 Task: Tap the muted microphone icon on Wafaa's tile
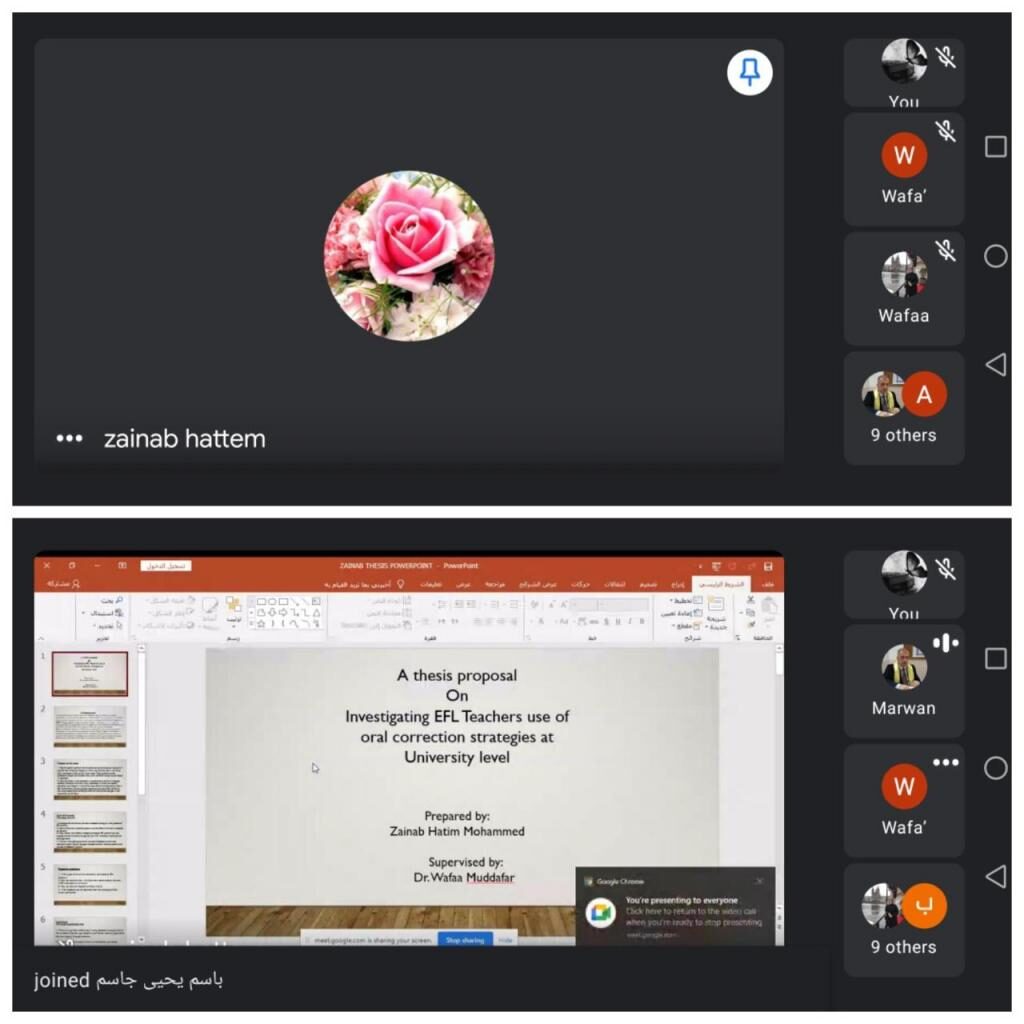click(944, 250)
